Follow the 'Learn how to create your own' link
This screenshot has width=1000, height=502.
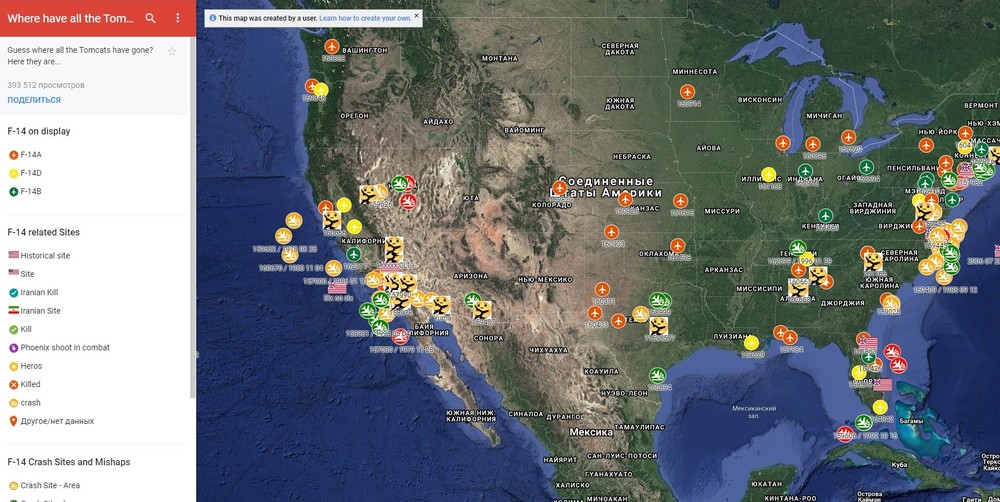365,18
